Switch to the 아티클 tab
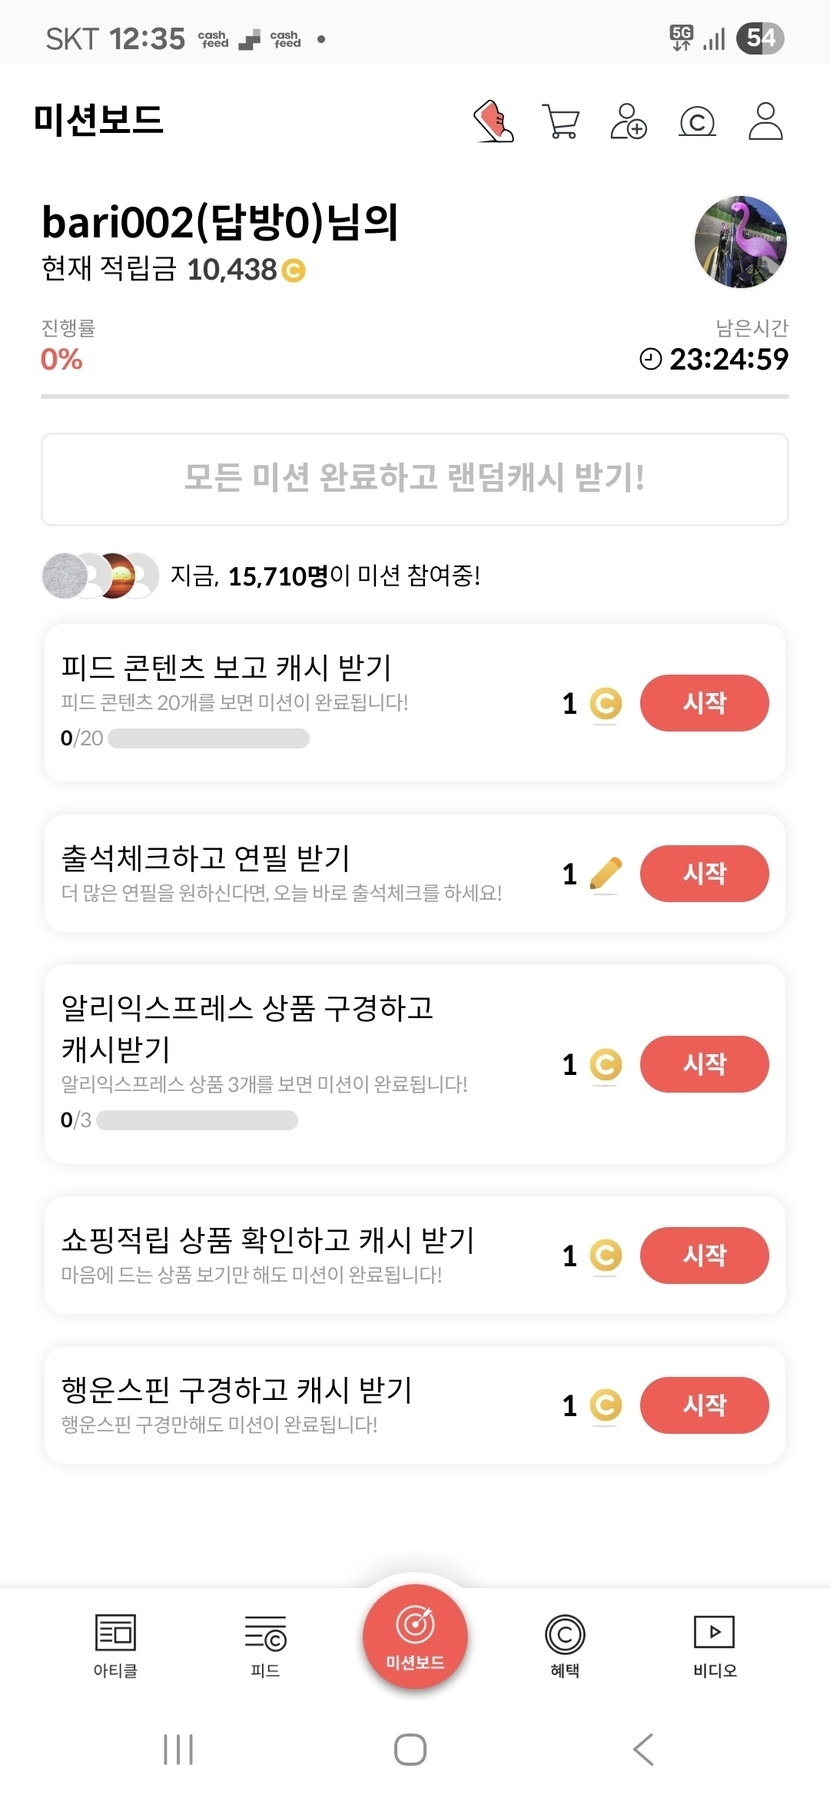 115,1645
